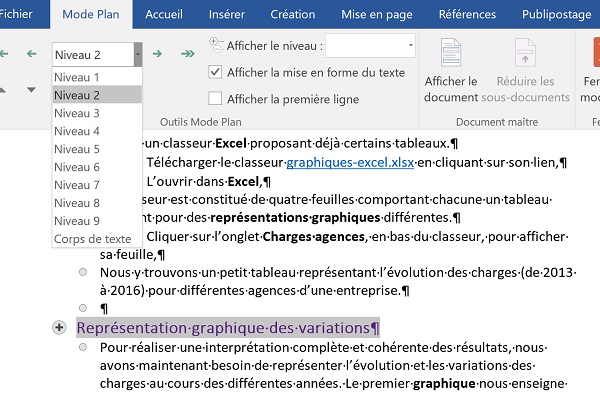Screen dimensions: 600x395
Task: Choose Niveau 9 in the level list
Action: click(x=97, y=221)
